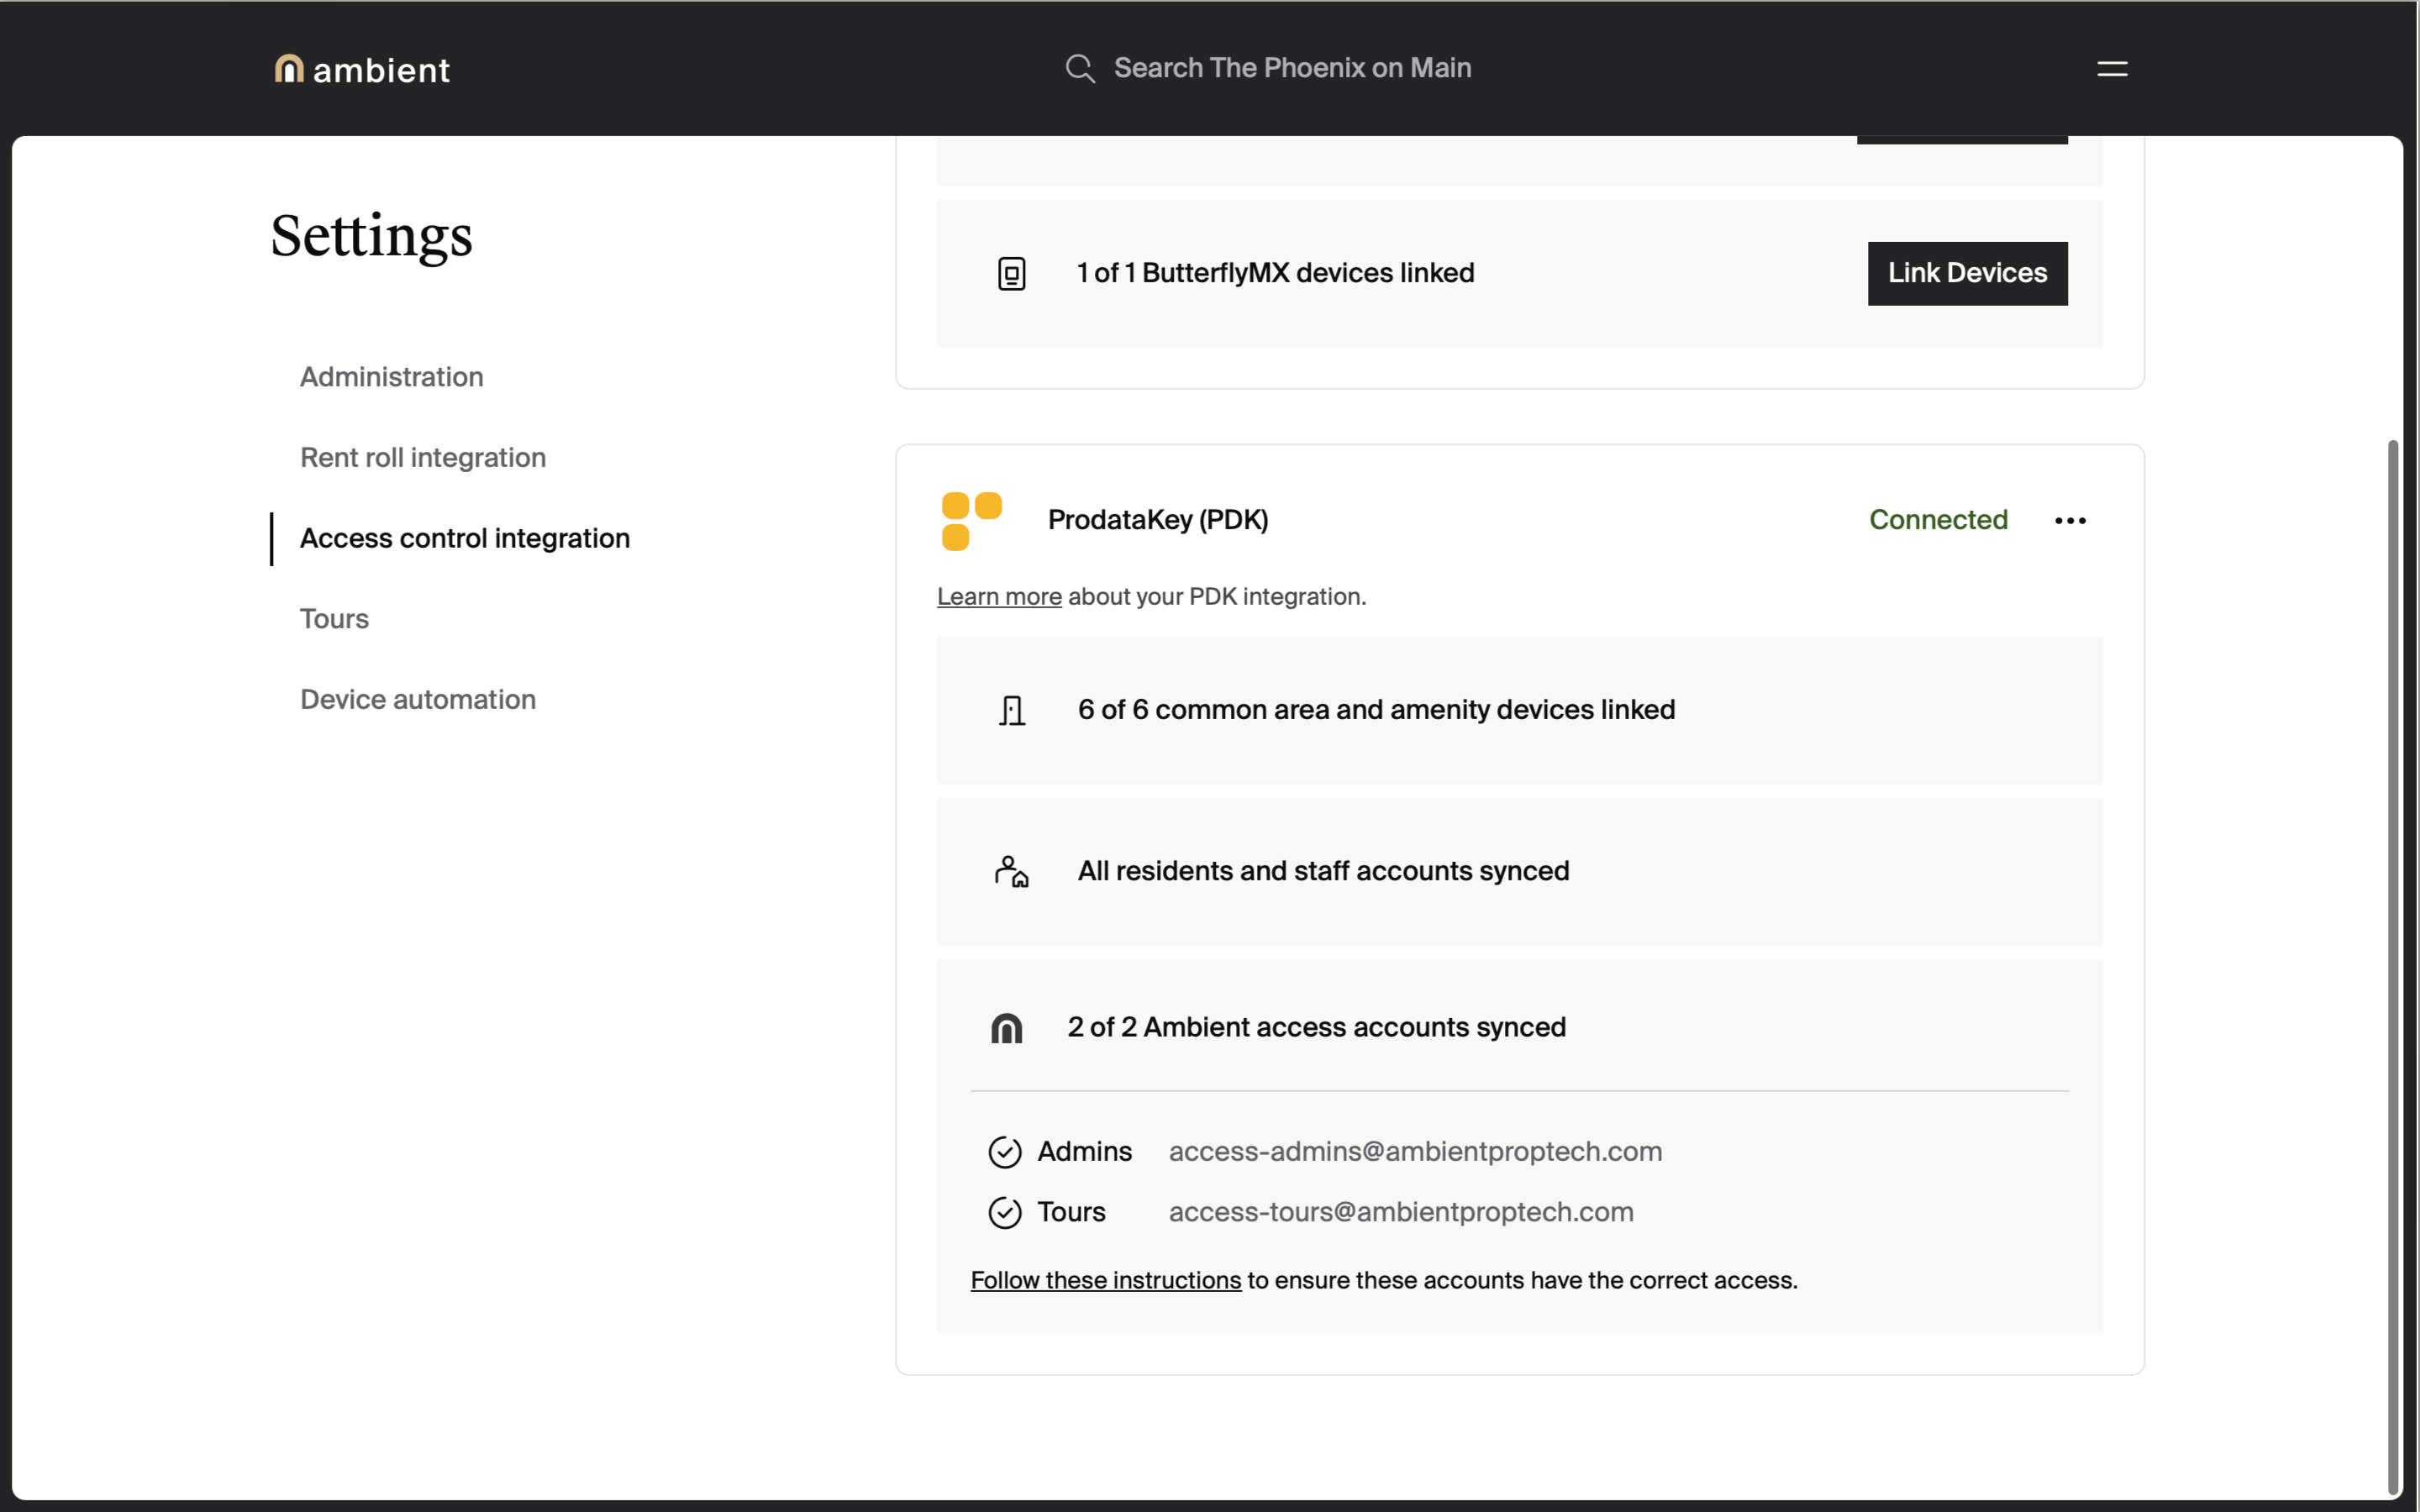The height and width of the screenshot is (1512, 2420).
Task: Open Administration settings section
Action: coord(391,377)
